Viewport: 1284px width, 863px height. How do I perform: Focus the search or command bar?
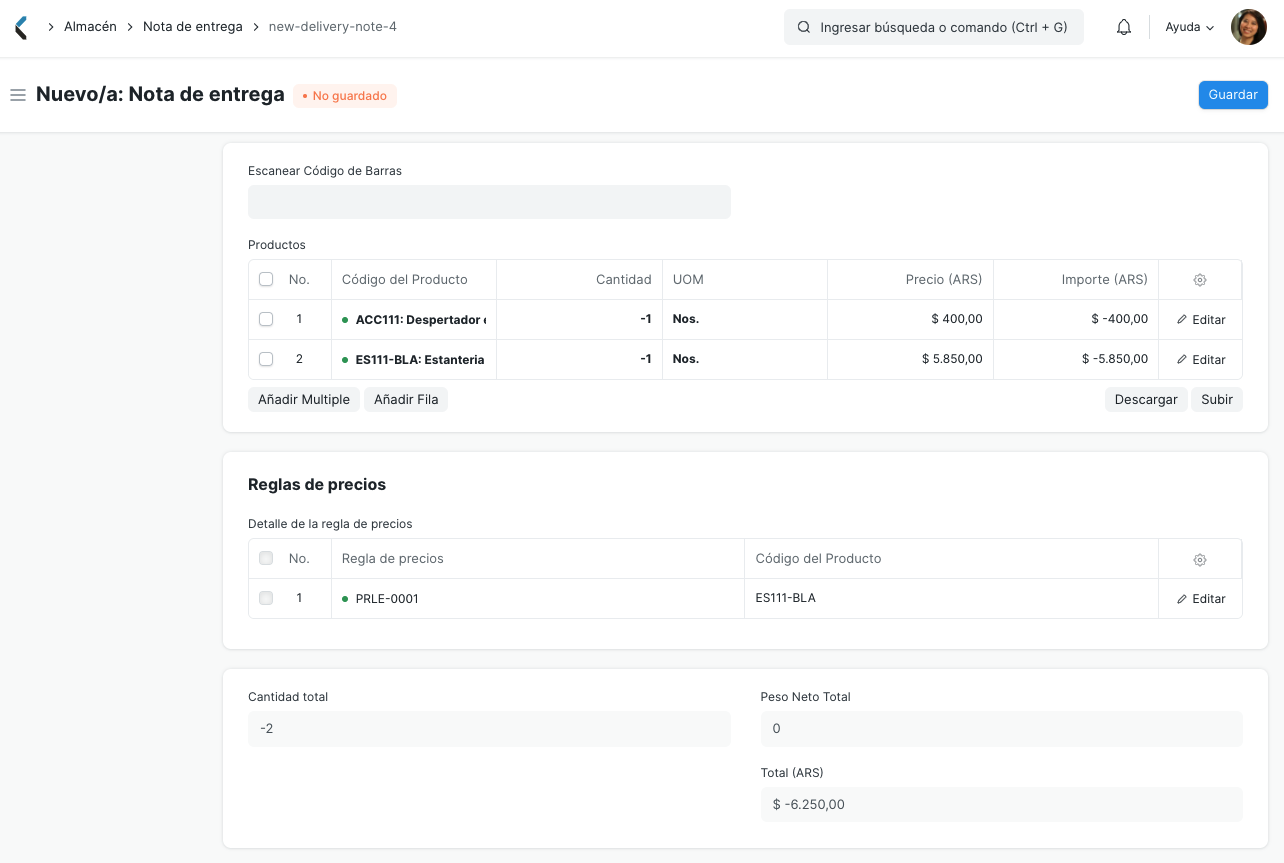coord(934,27)
